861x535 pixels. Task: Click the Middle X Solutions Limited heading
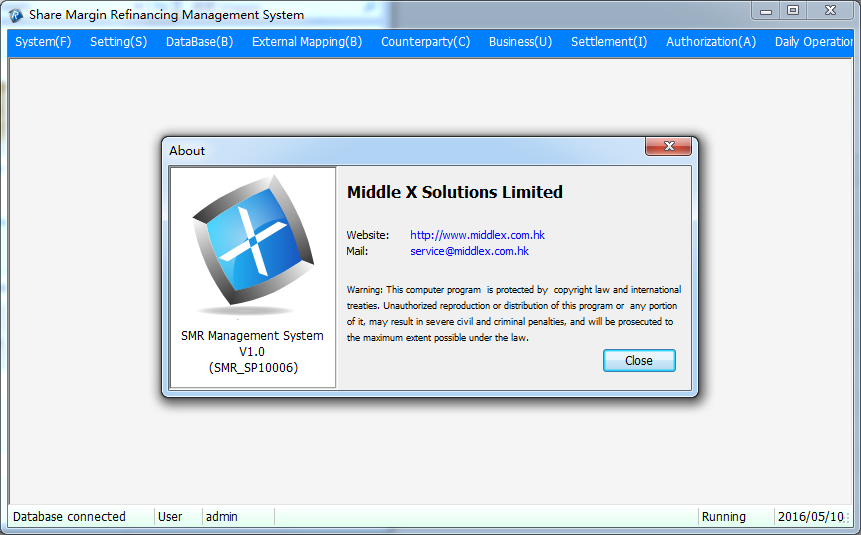pyautogui.click(x=455, y=192)
